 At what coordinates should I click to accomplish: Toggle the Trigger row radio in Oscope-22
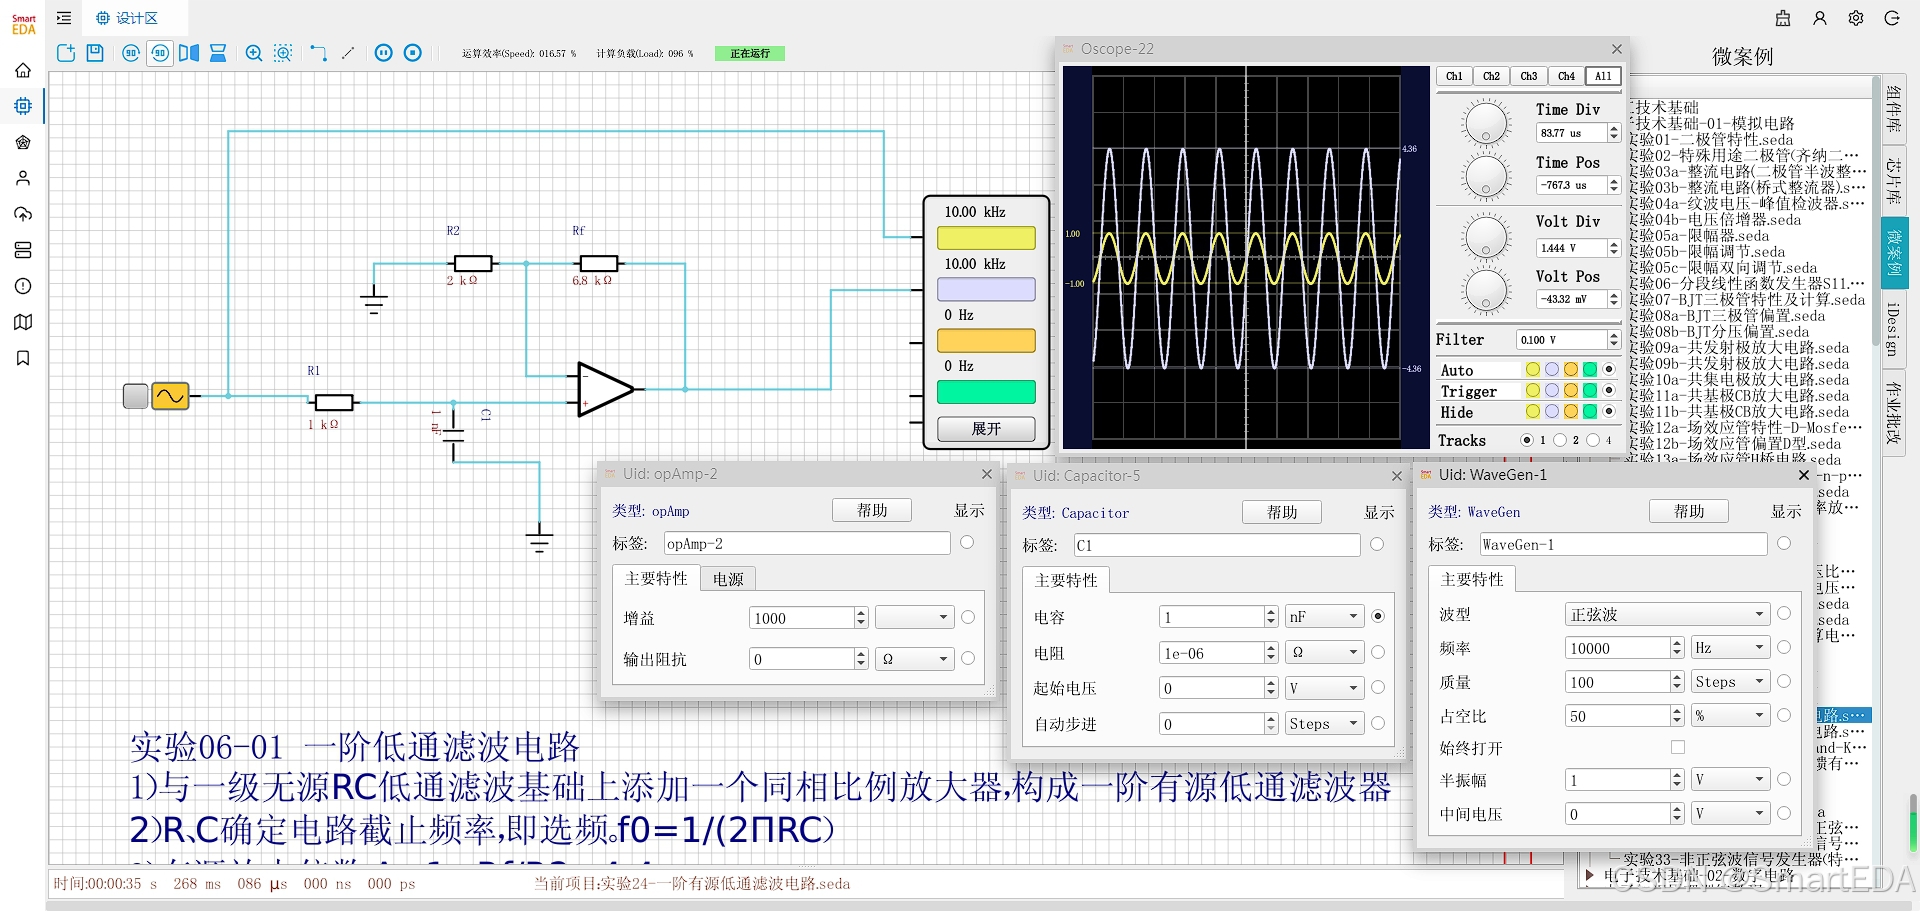1609,391
